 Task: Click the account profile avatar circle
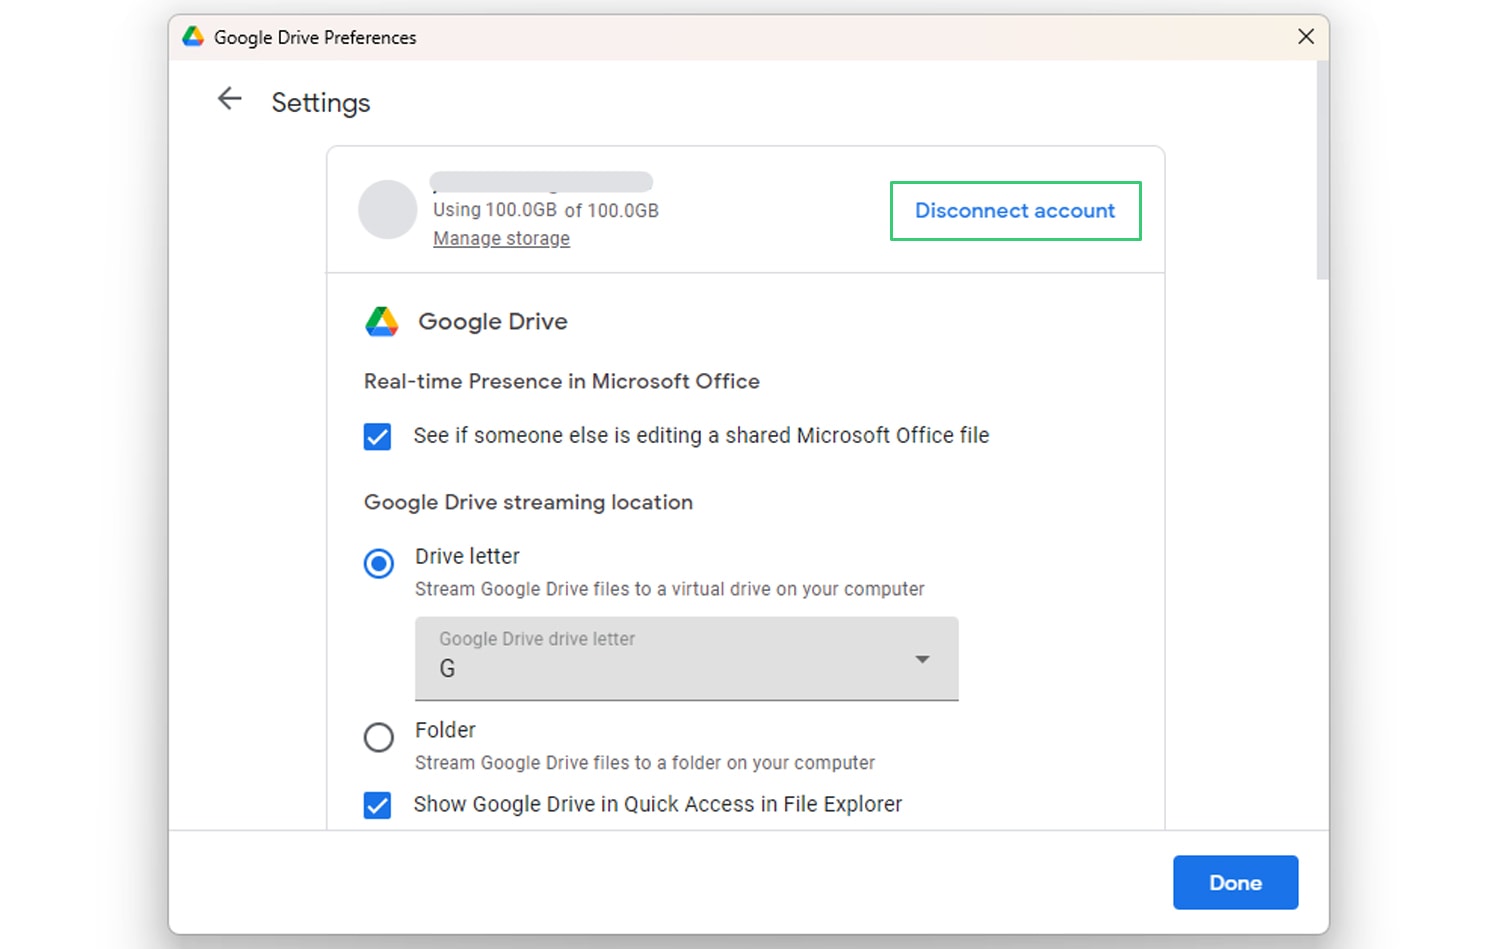387,210
